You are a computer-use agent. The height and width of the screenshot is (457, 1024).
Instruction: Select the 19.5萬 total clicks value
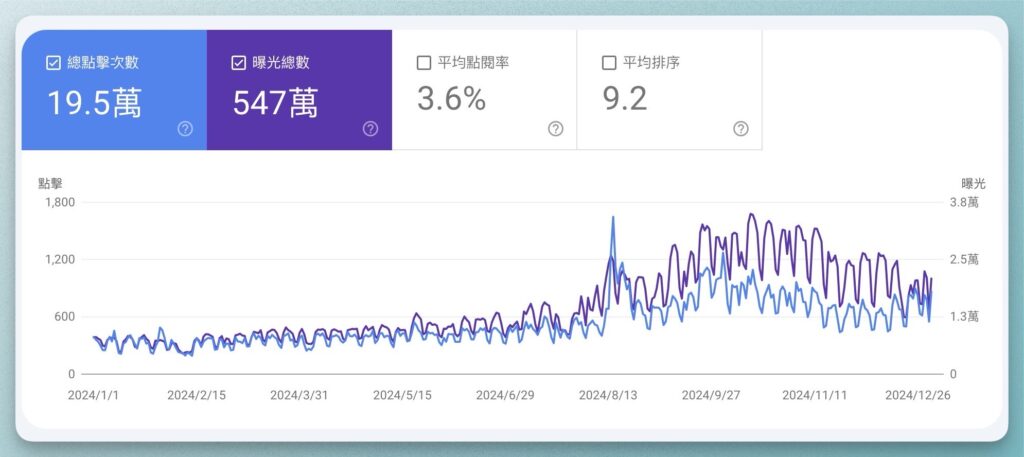point(95,102)
